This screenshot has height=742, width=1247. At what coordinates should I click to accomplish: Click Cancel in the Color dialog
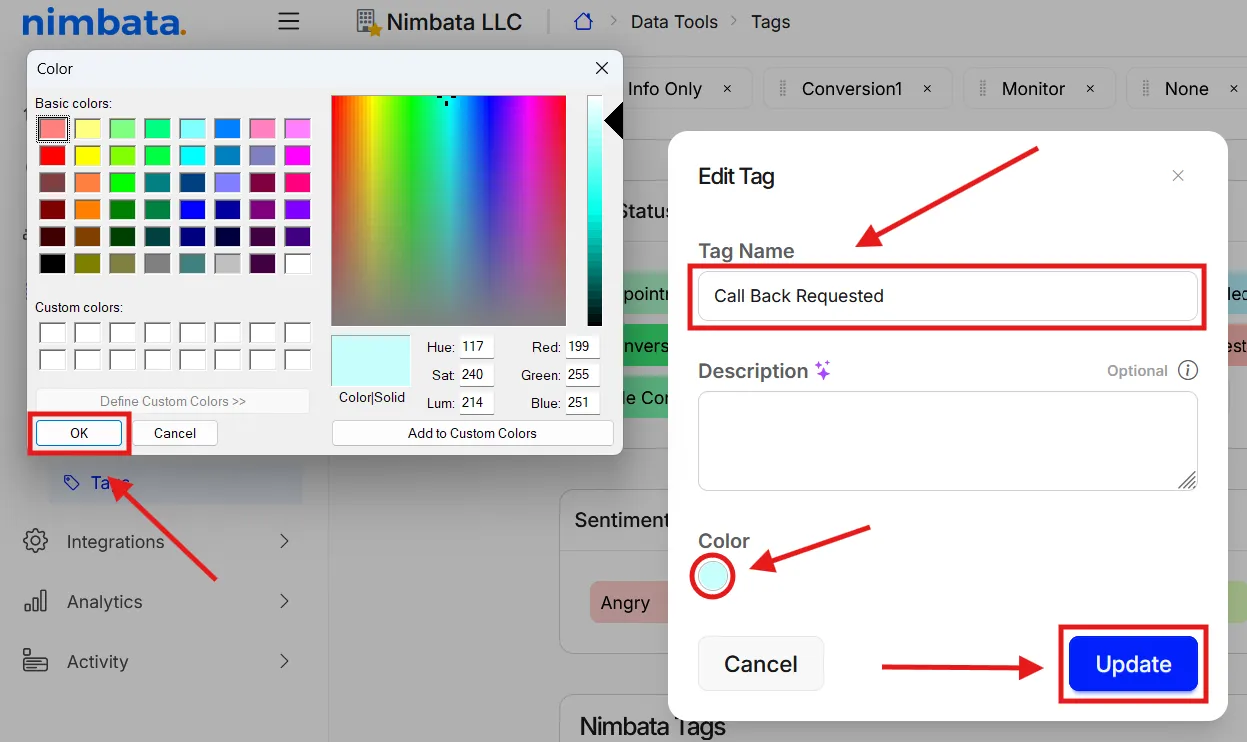tap(175, 433)
